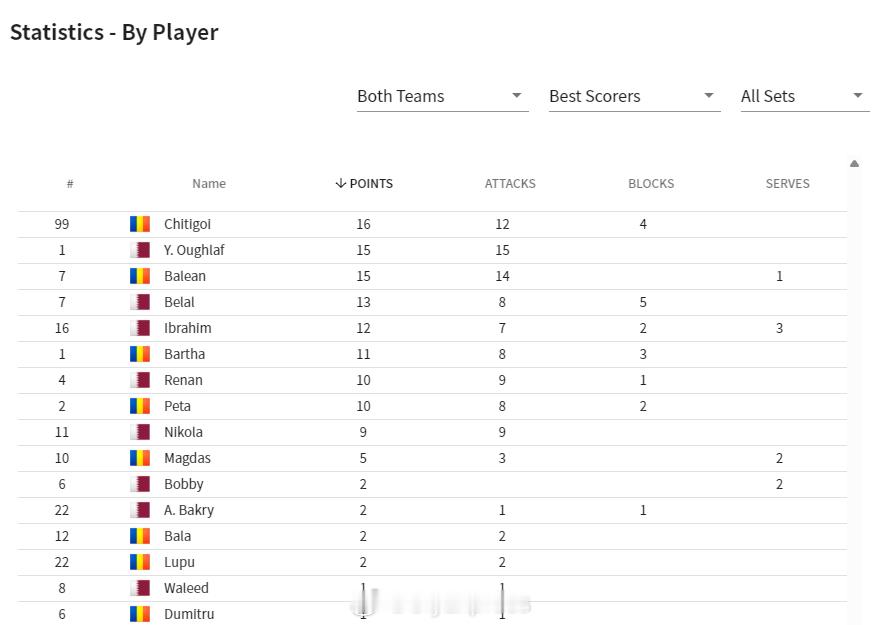The image size is (883, 625).
Task: Click the flag icon beside Renan
Action: pos(140,380)
